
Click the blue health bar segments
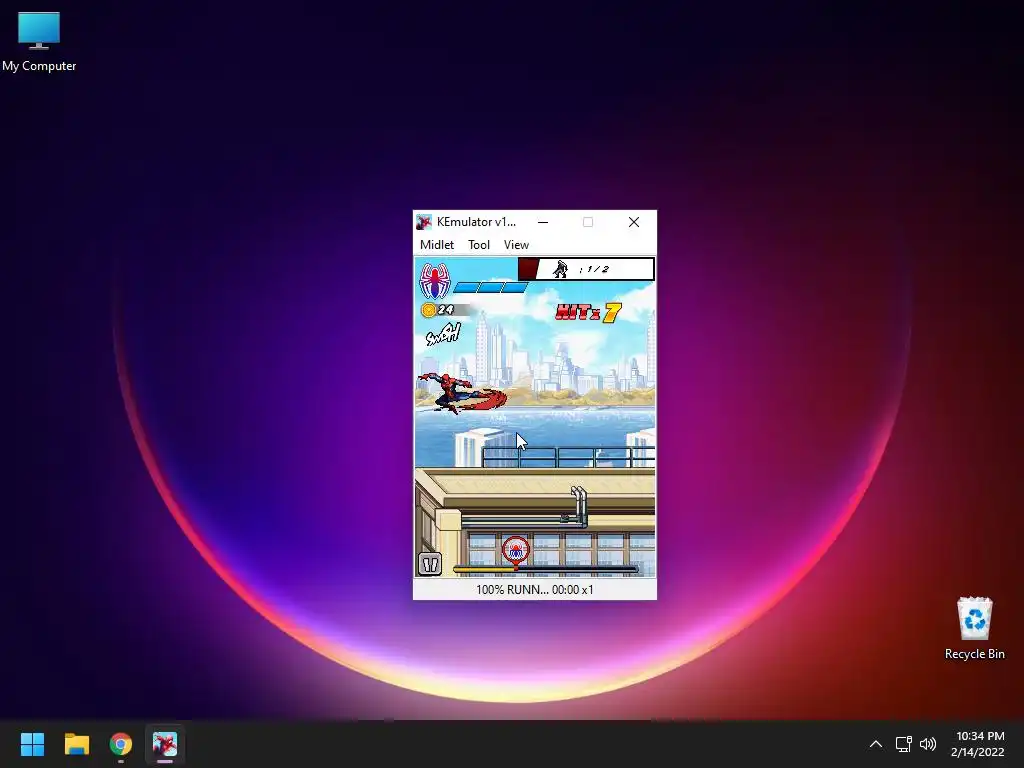click(490, 287)
